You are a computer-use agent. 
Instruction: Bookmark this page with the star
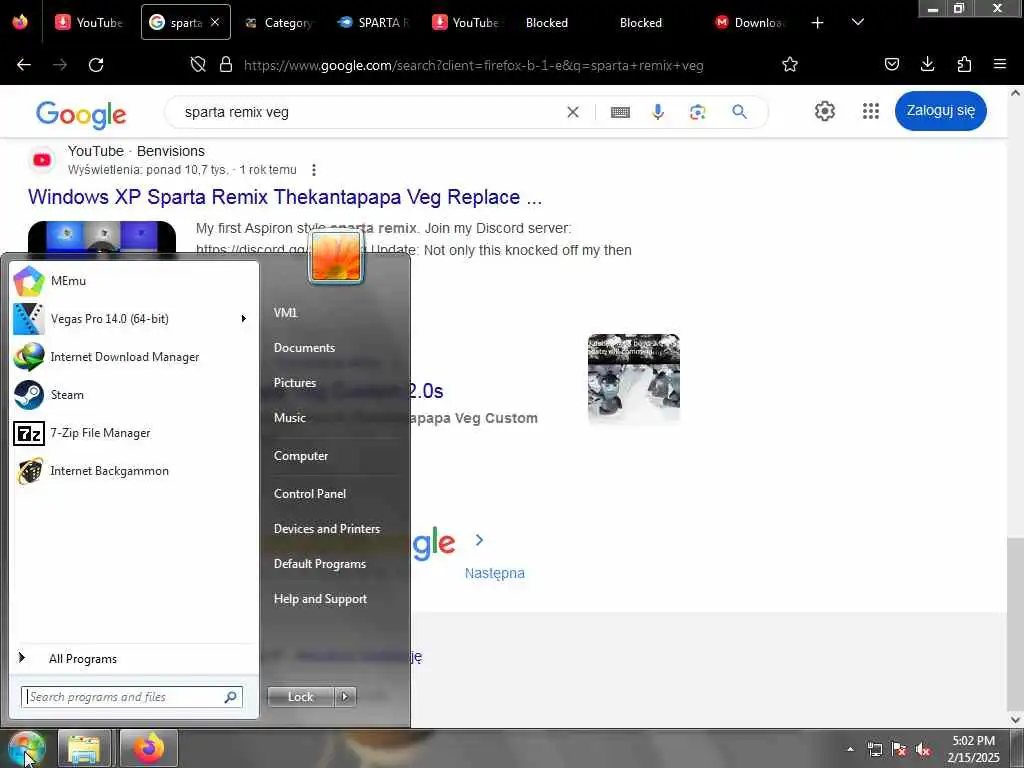[x=790, y=65]
